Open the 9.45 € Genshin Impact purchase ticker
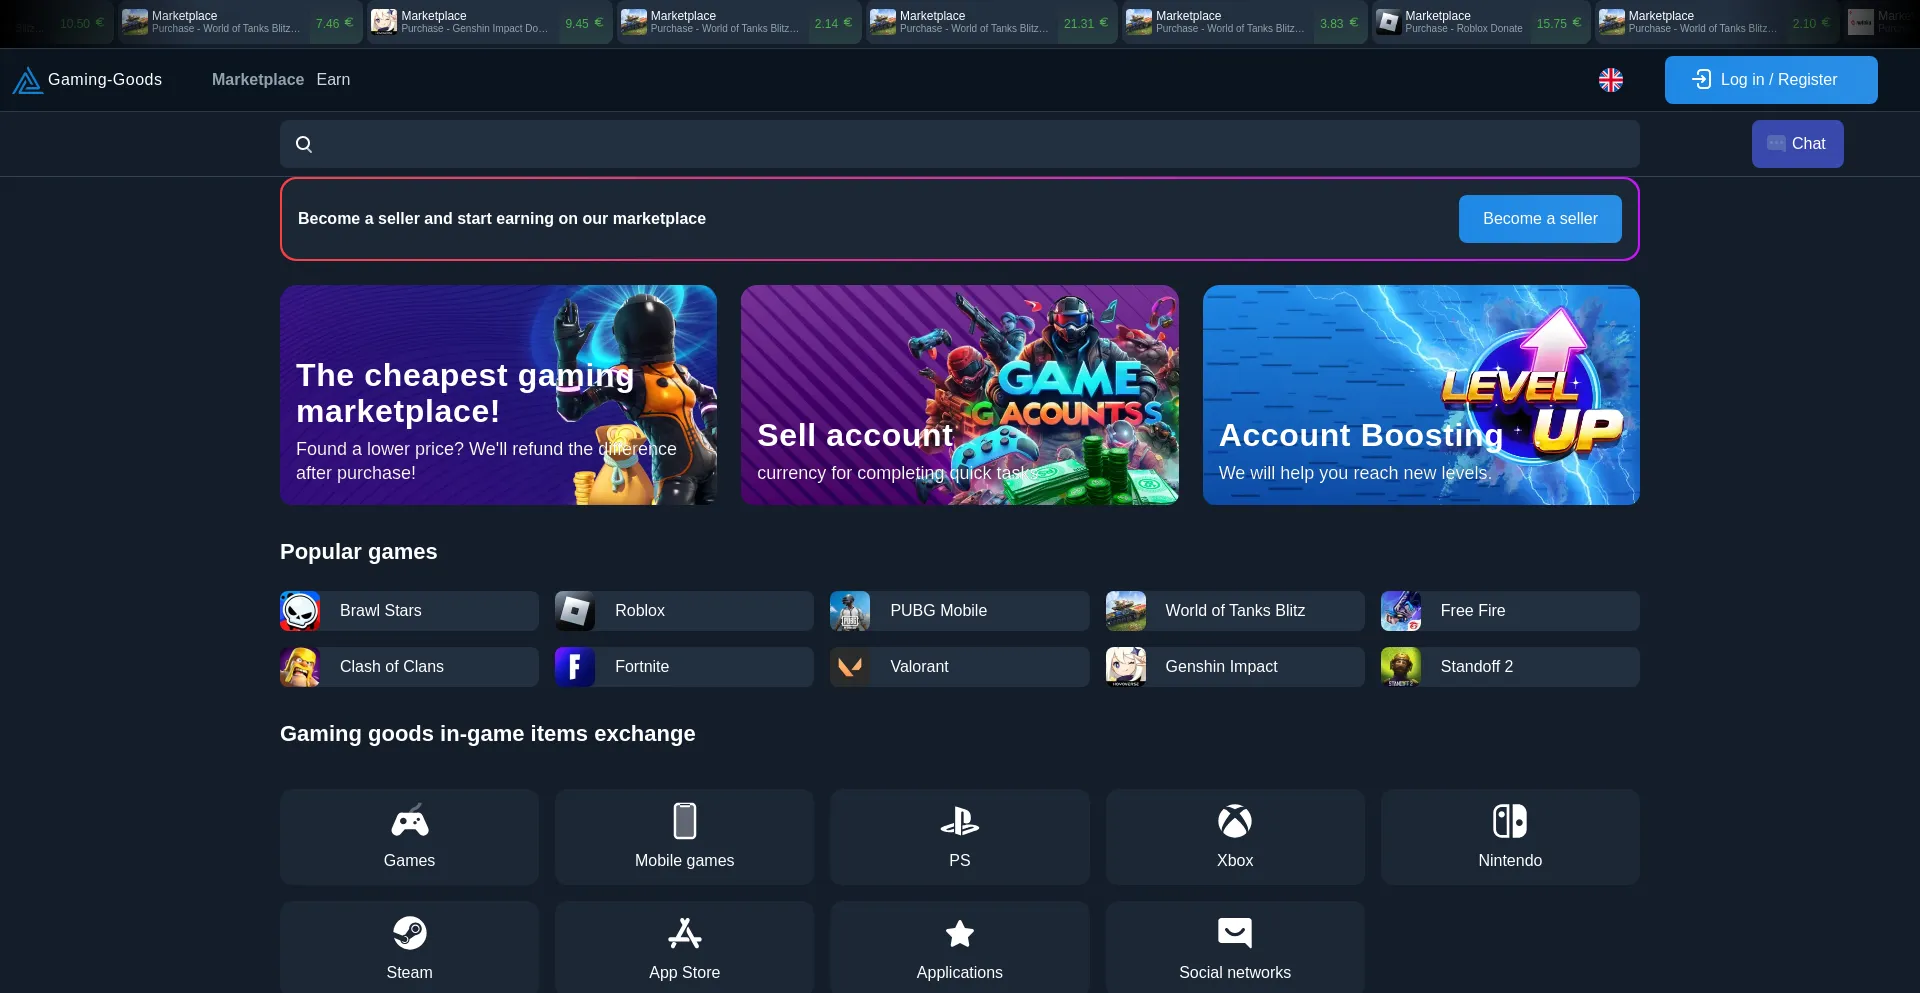The width and height of the screenshot is (1920, 993). tap(490, 22)
